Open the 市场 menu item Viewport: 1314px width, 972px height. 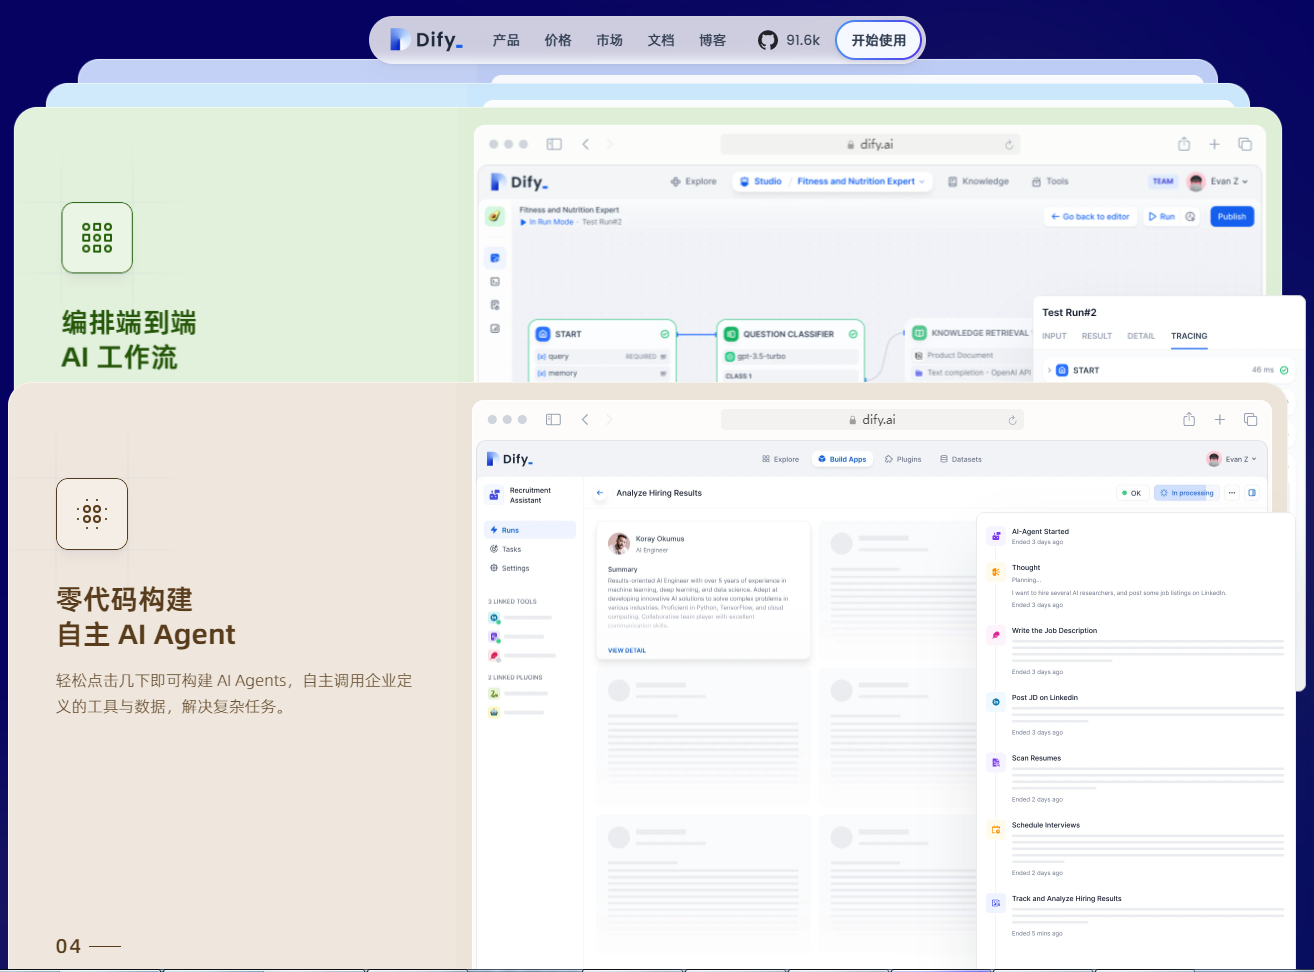pos(609,40)
